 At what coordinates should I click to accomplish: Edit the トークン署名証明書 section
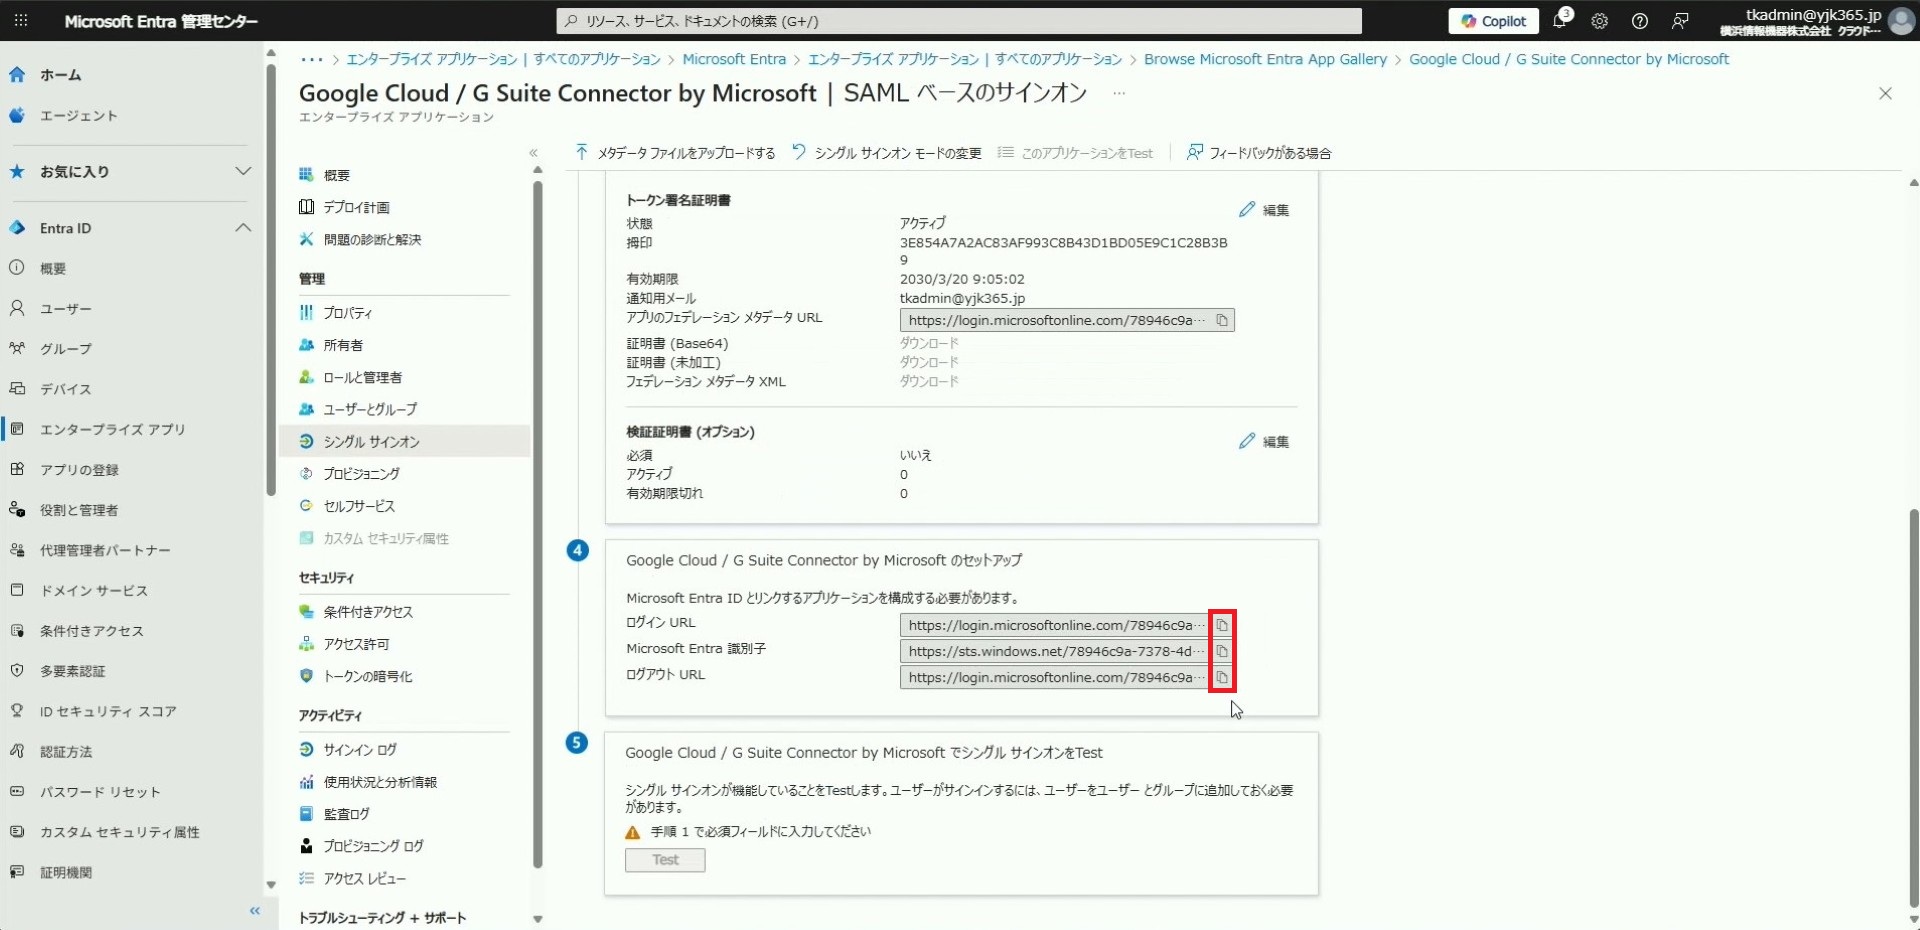(x=1264, y=210)
